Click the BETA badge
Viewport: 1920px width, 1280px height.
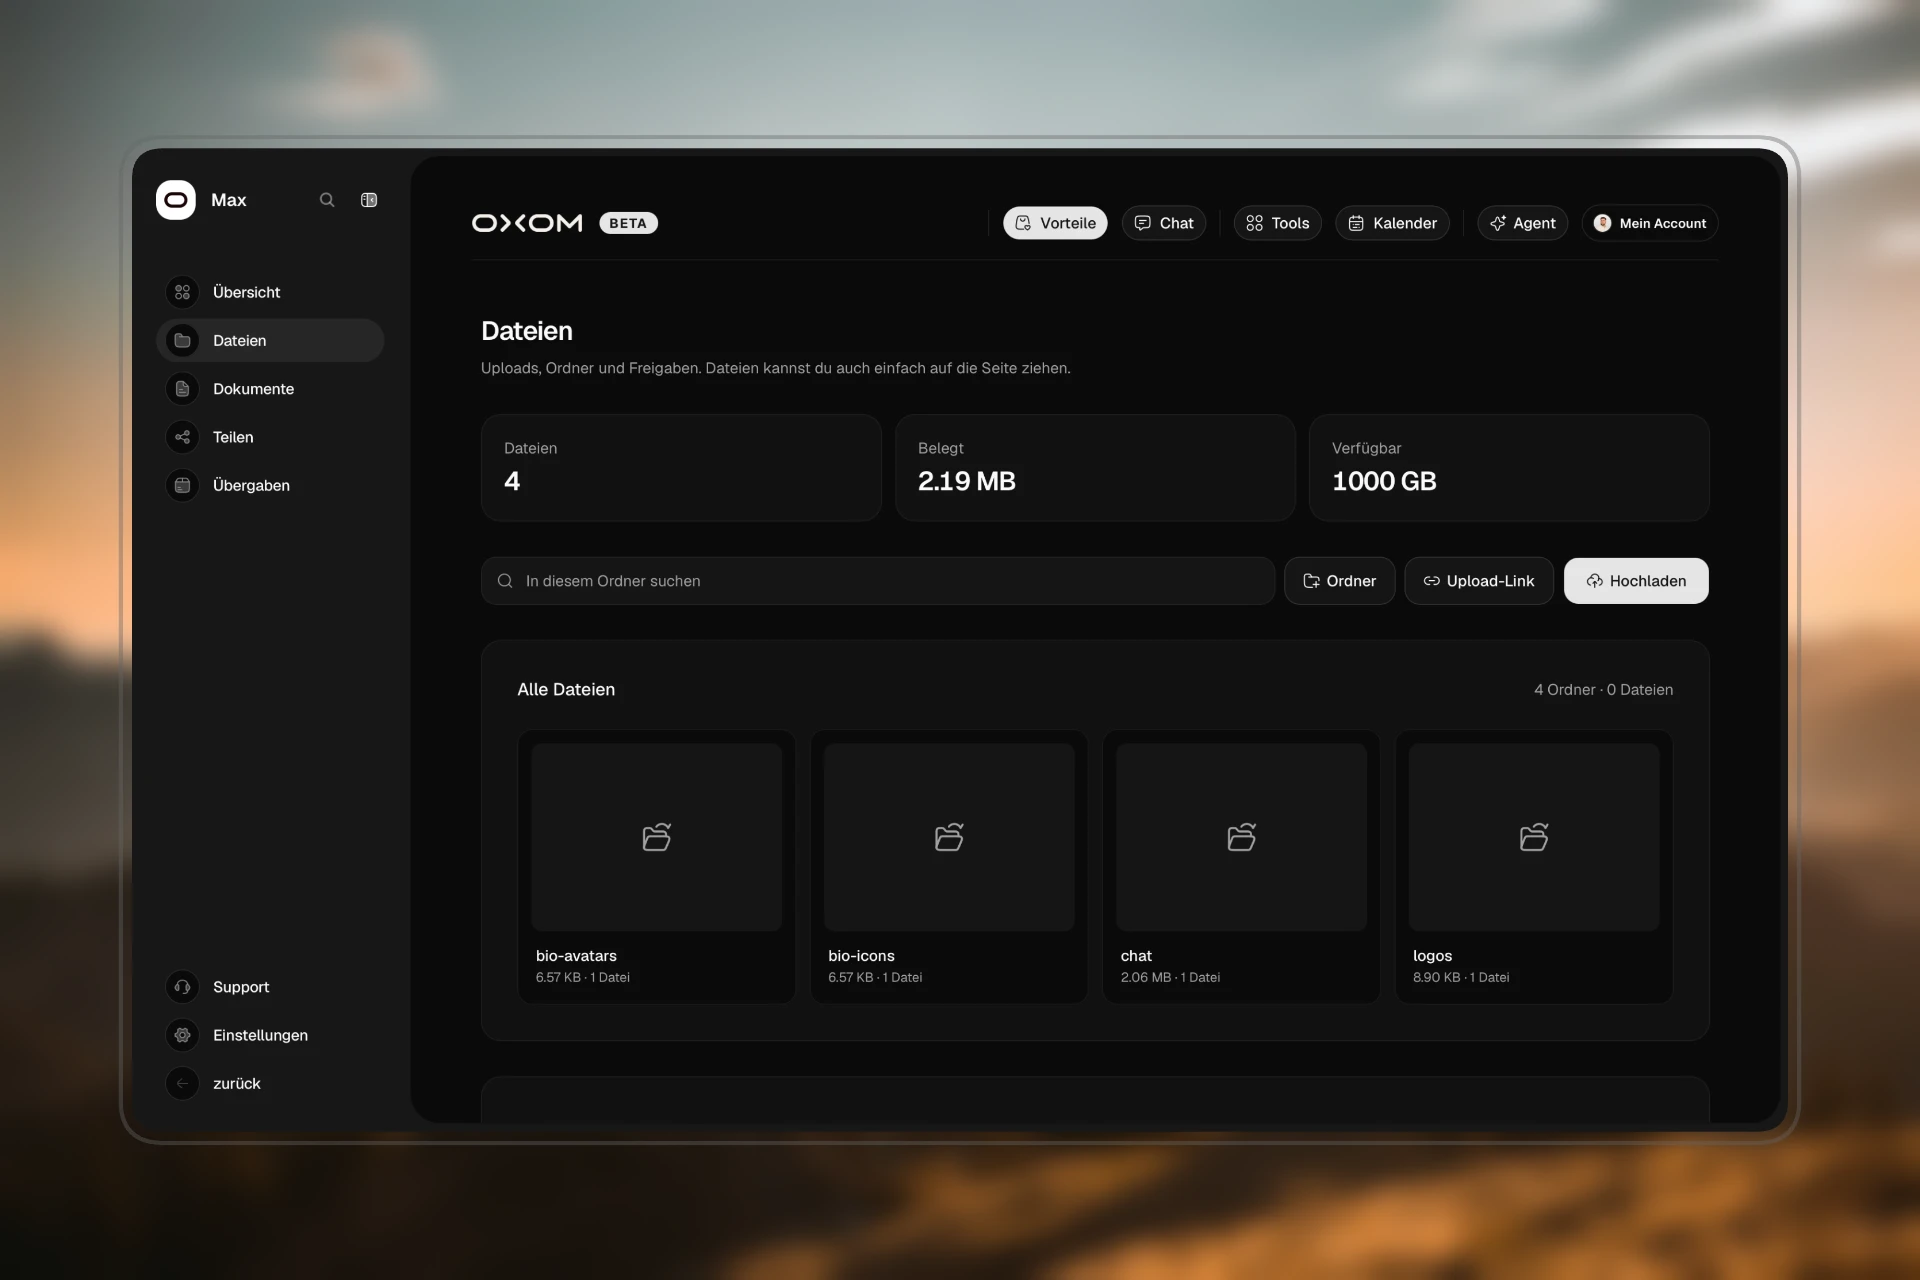tap(628, 223)
